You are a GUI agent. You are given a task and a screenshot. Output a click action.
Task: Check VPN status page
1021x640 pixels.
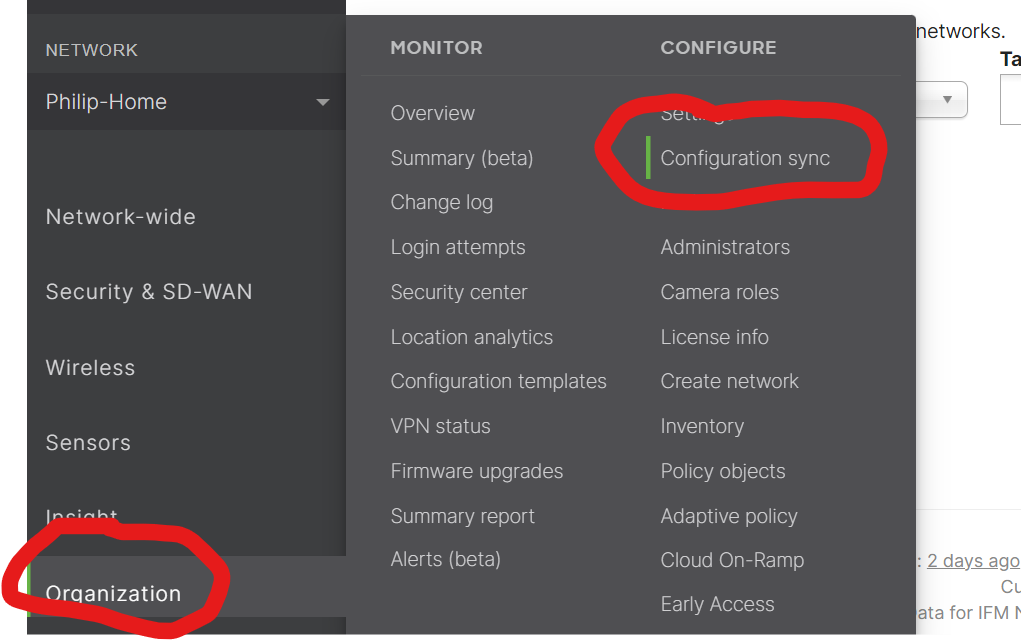click(441, 426)
